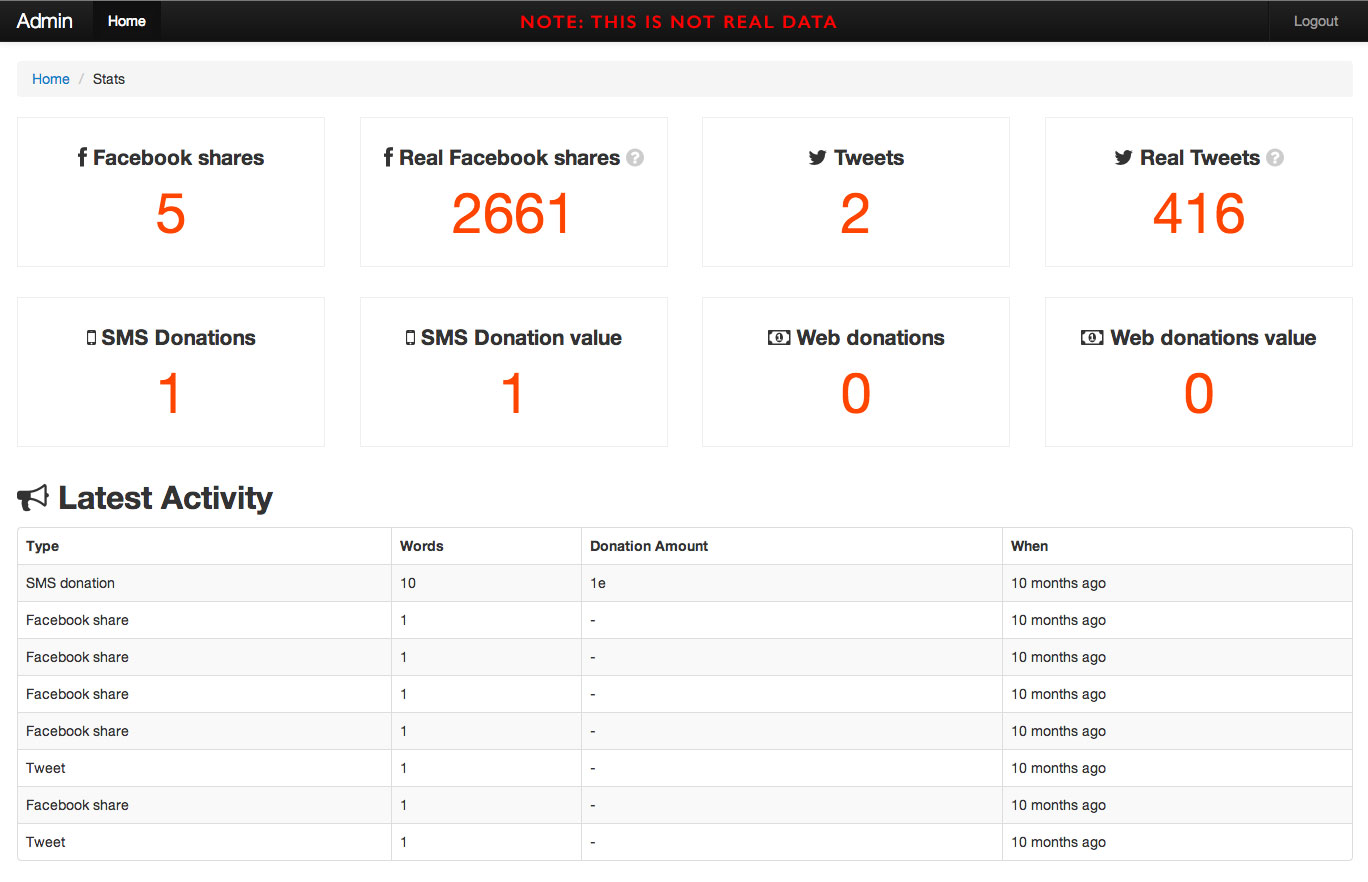Click the help icon next to Real Facebook shares

(635, 158)
